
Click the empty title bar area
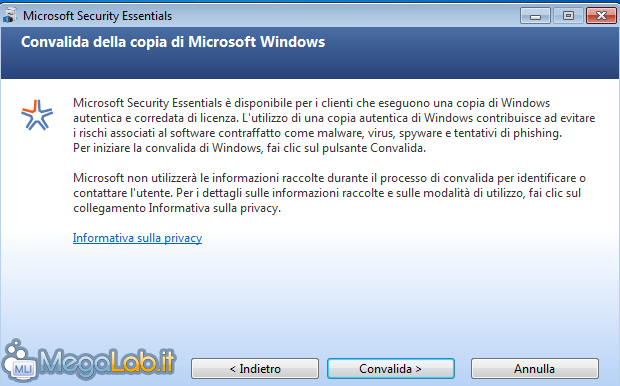(344, 16)
